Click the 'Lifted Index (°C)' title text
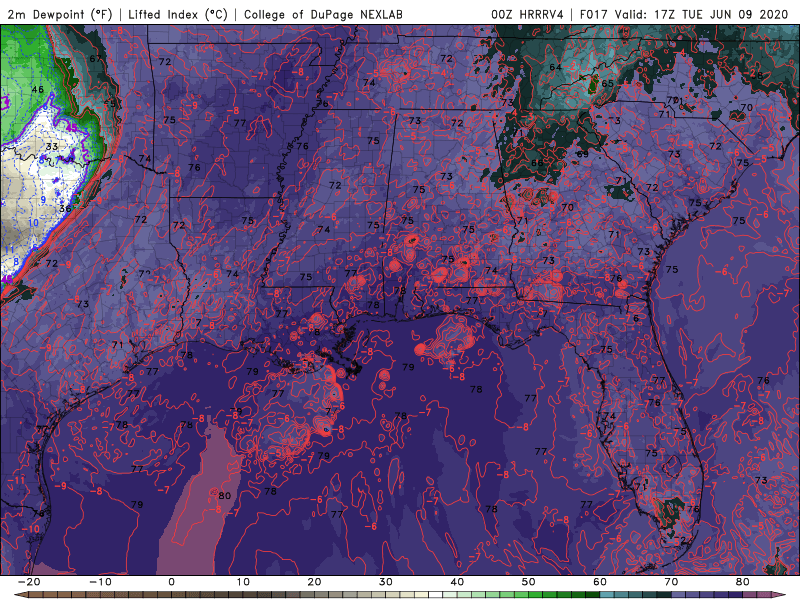800x600 pixels. (x=178, y=14)
